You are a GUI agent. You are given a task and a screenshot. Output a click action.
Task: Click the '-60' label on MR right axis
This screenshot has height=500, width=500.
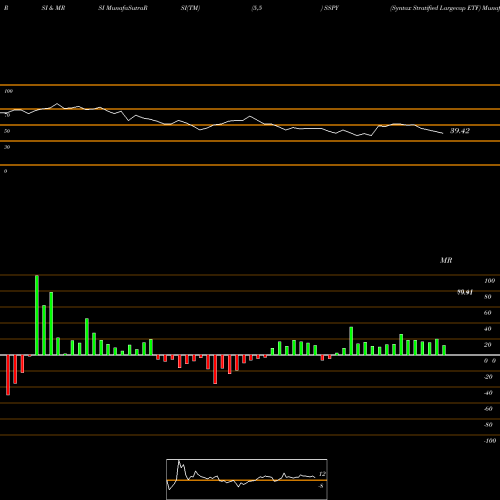[x=488, y=409]
